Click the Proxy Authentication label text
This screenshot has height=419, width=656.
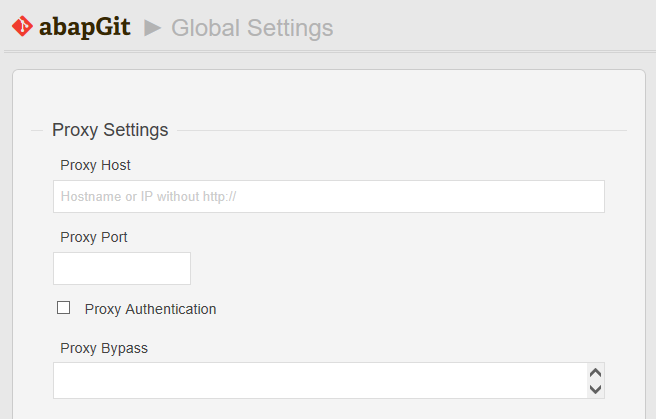coord(151,309)
